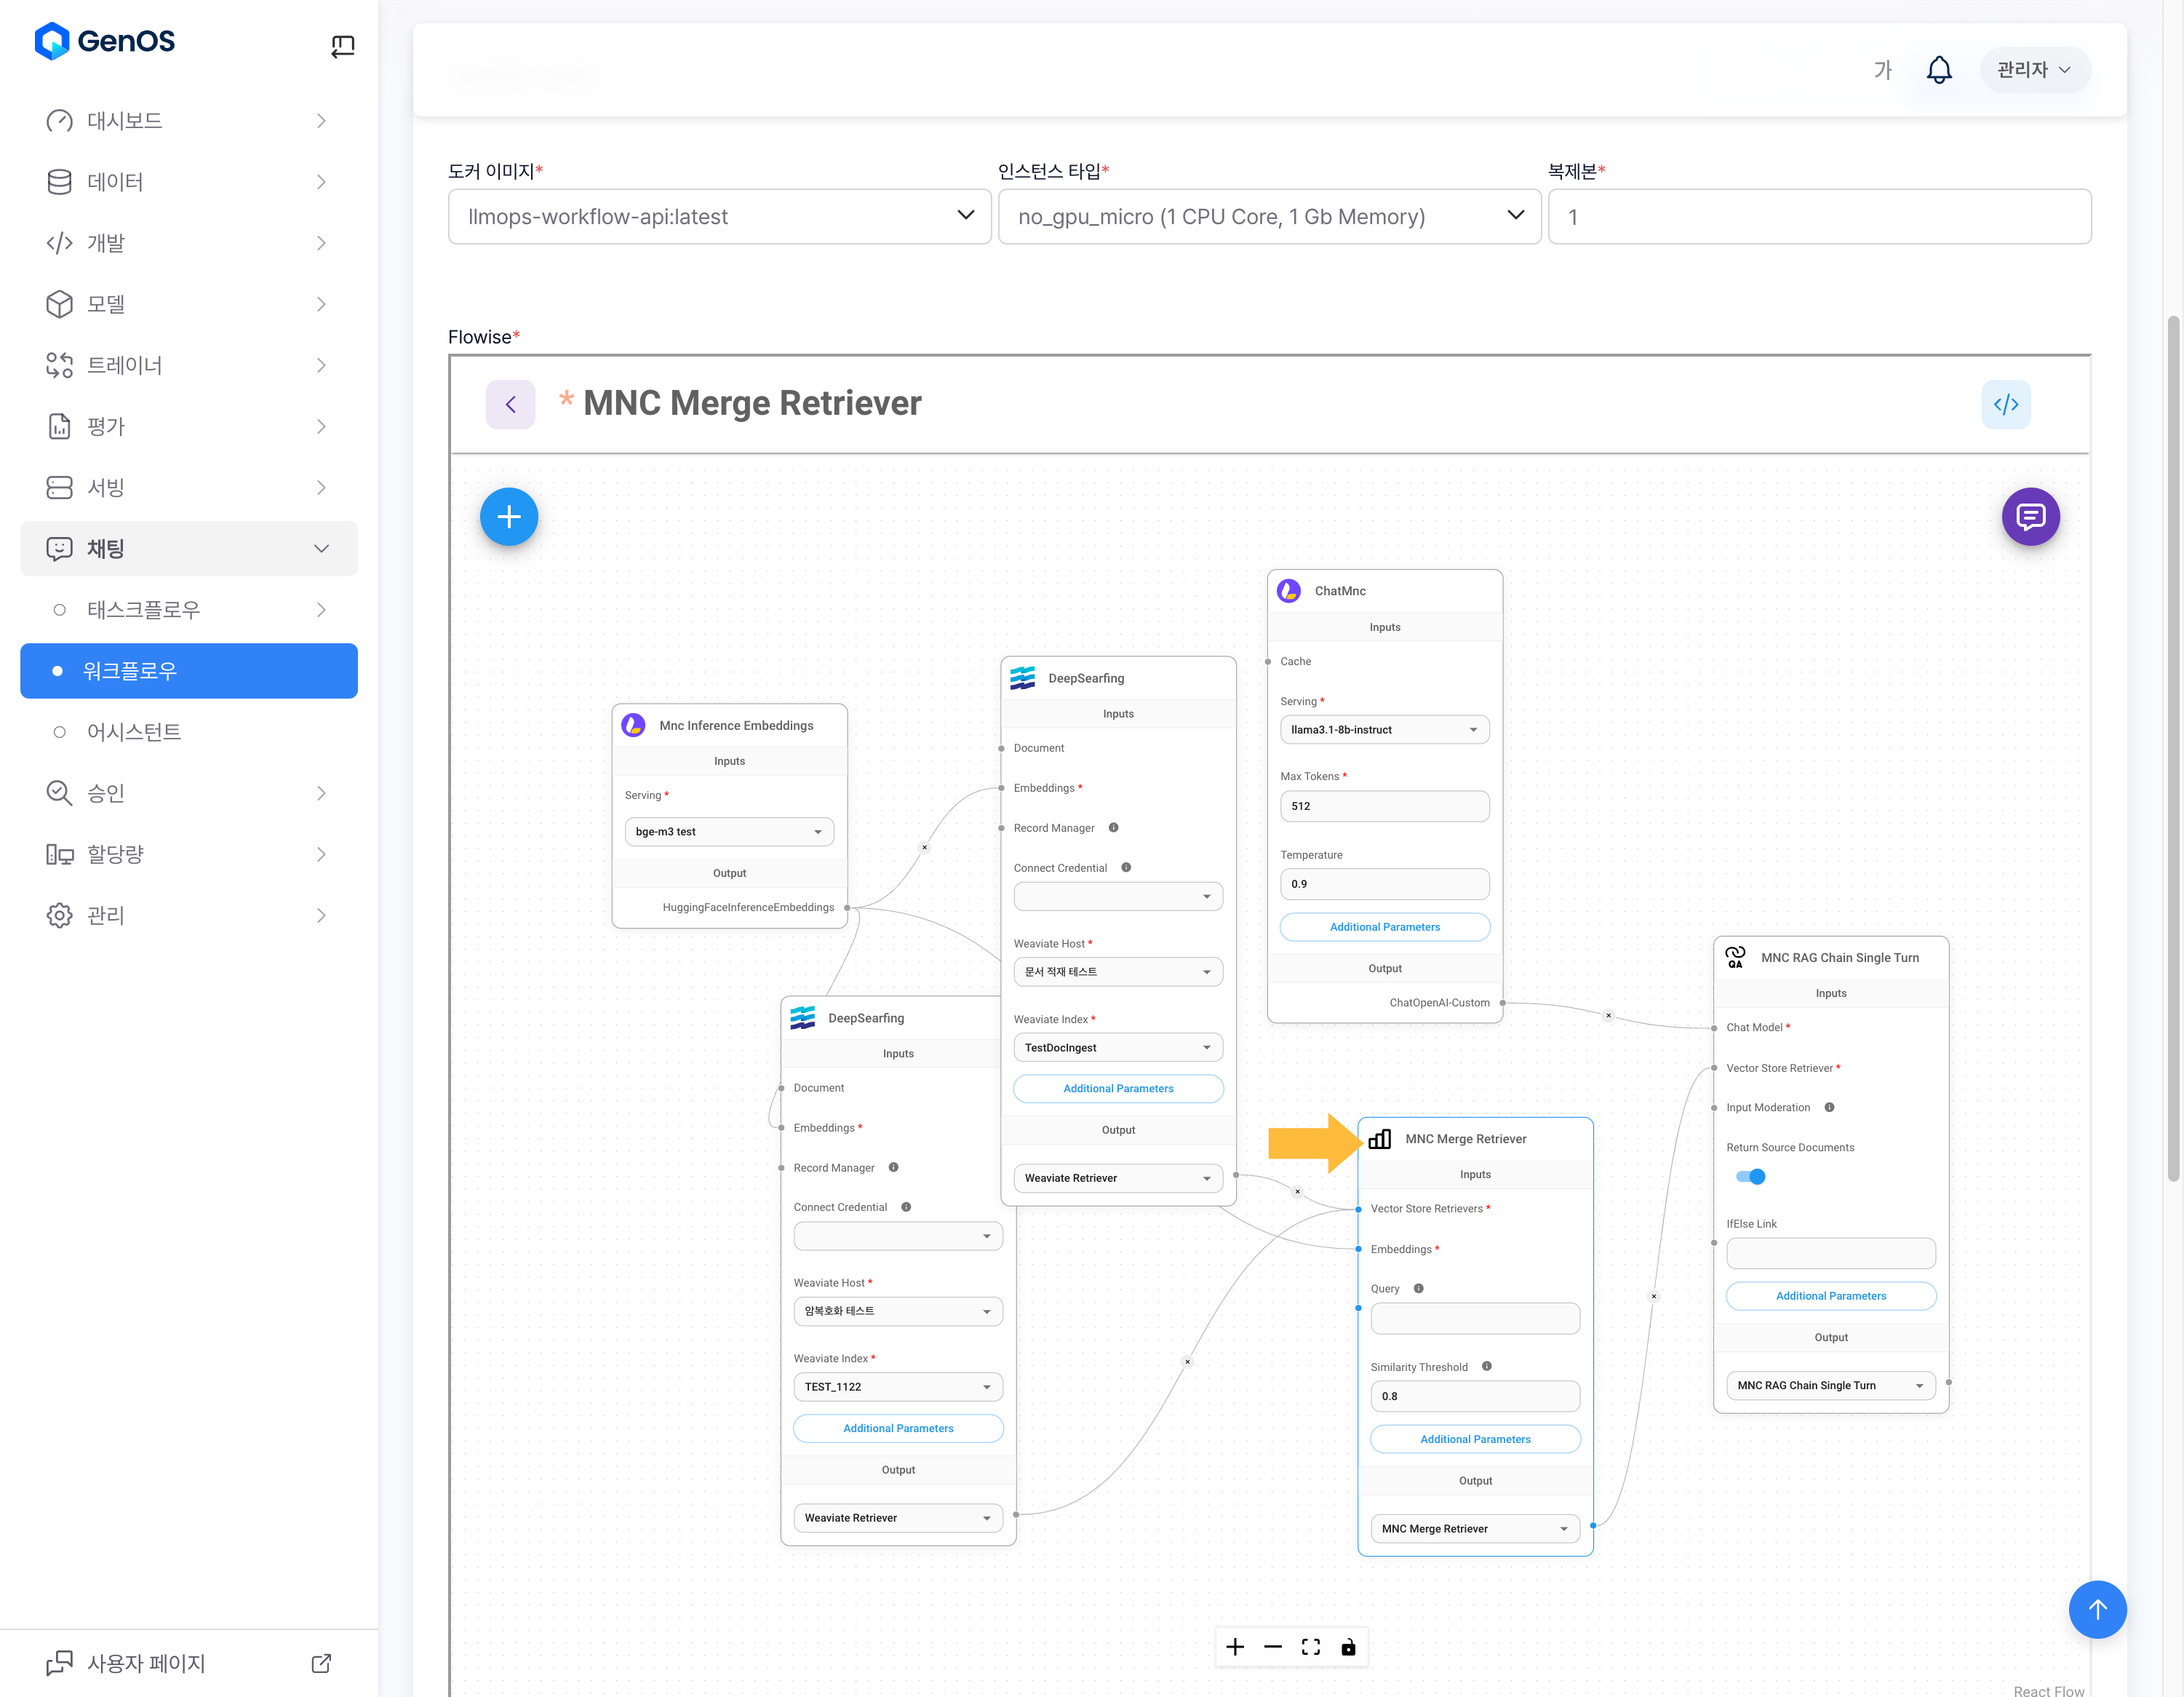Screen dimensions: 2184x1697
Task: Open the notification bell
Action: click(1938, 70)
